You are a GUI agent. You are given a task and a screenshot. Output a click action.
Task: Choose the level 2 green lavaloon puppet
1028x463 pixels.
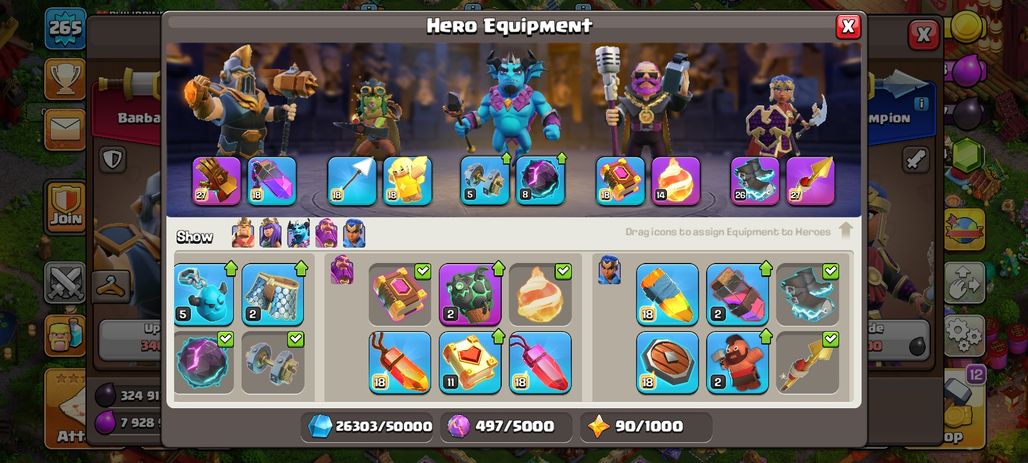[x=470, y=294]
